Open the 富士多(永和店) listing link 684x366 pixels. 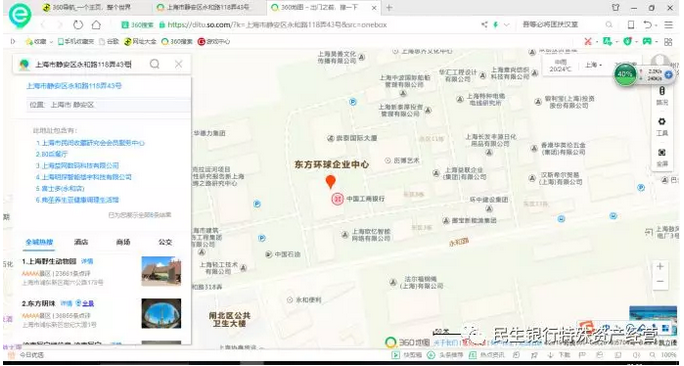click(60, 188)
